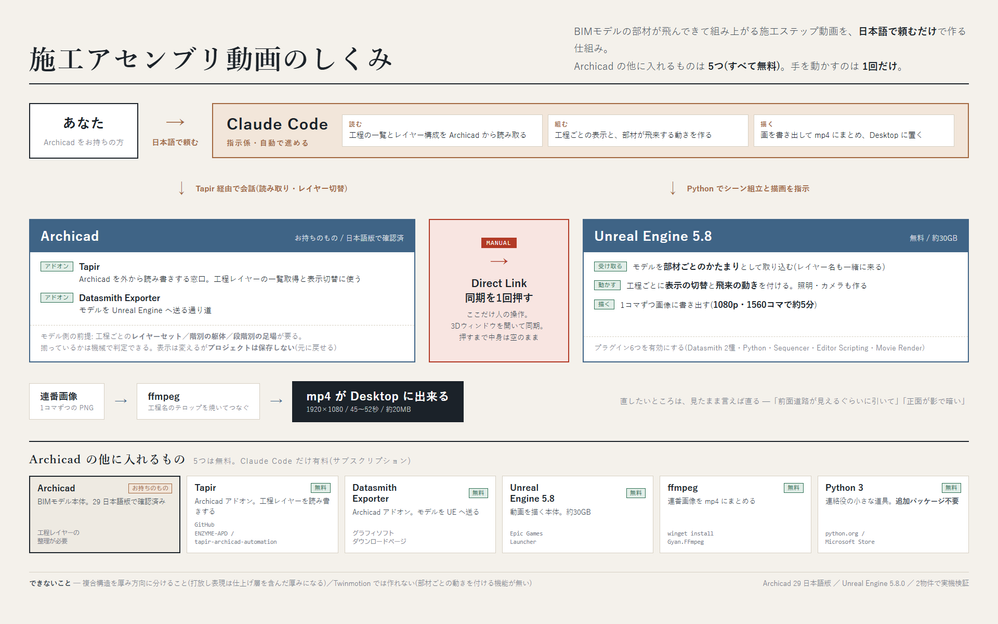Click the dark mp4 が Desktop に出来る box
This screenshot has height=624, width=998.
(x=377, y=401)
